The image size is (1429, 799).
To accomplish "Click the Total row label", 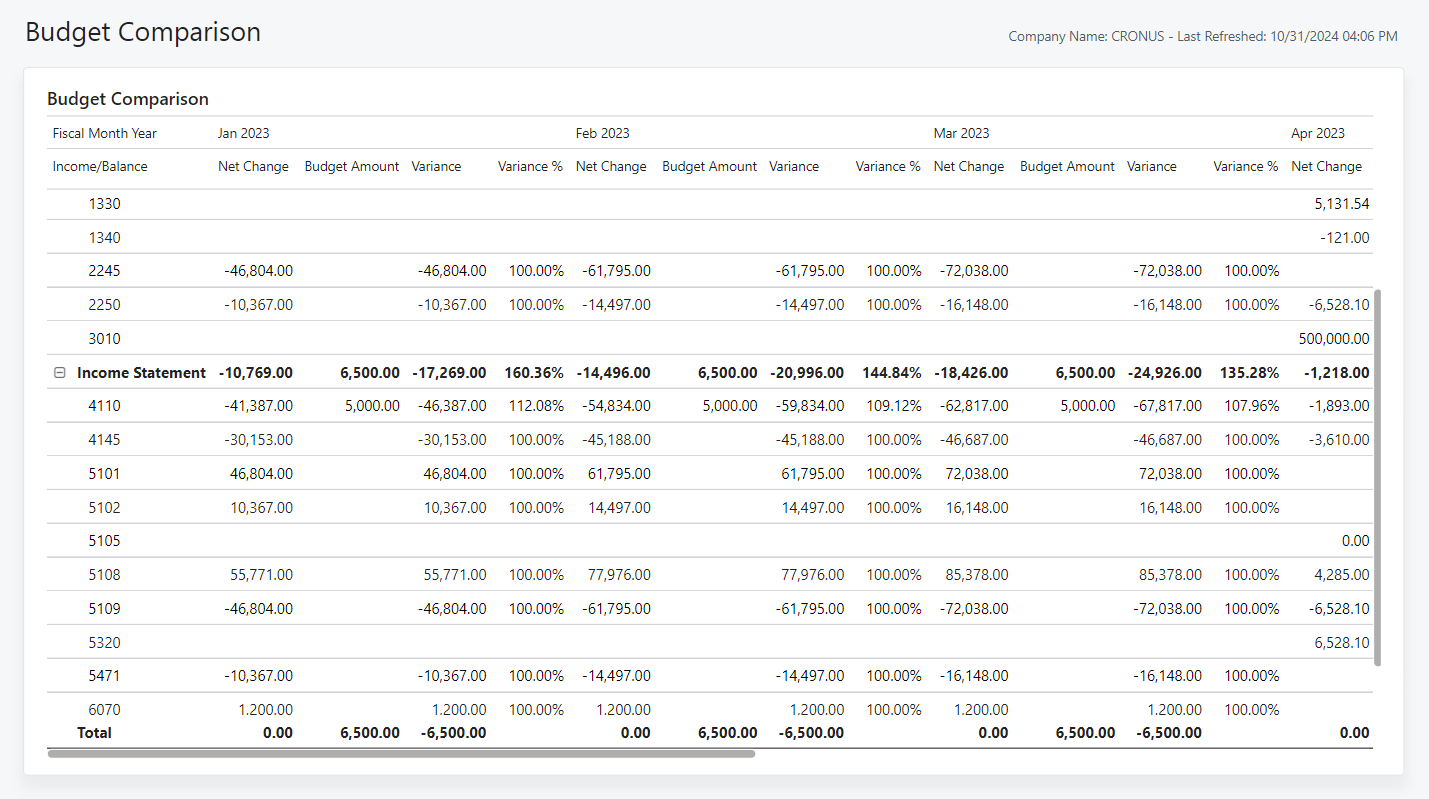I will pos(94,732).
